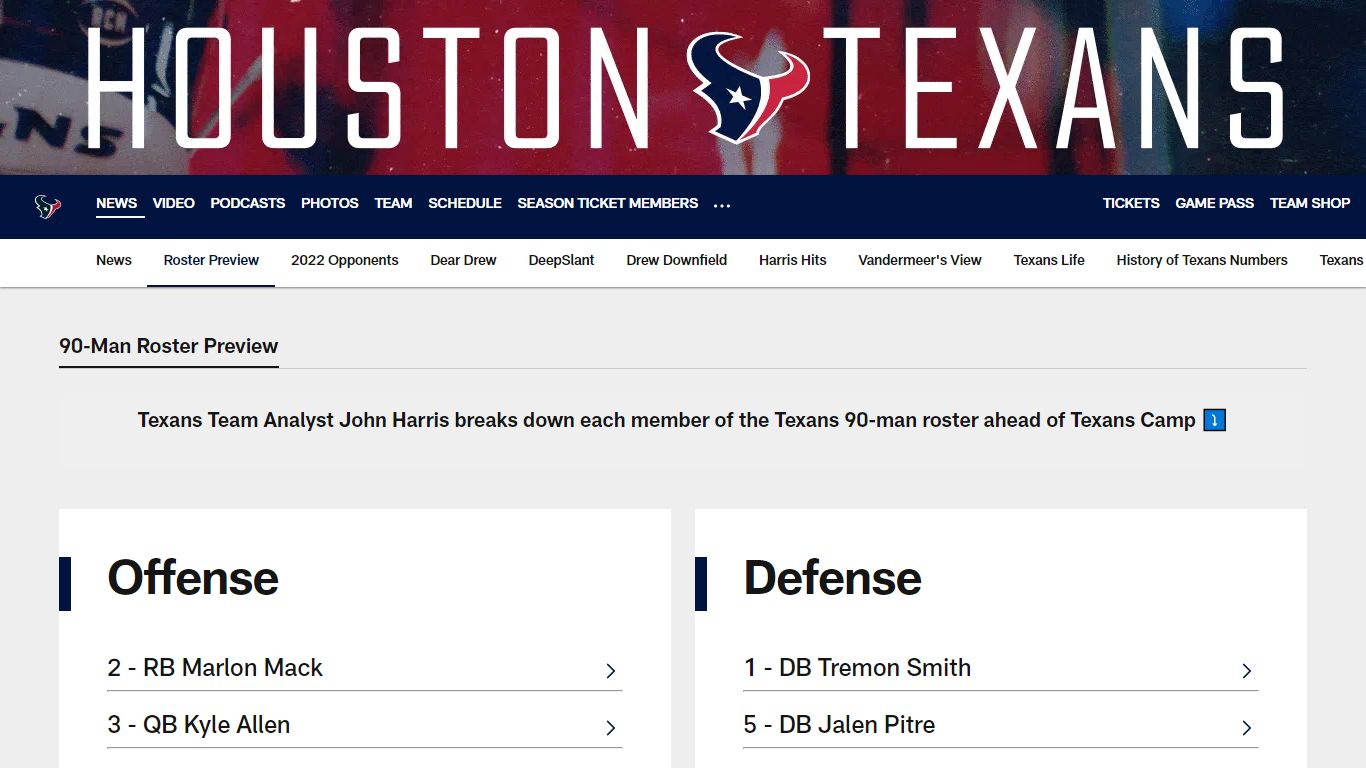The height and width of the screenshot is (768, 1366).
Task: Switch to the Texans Life tab
Action: [1049, 260]
